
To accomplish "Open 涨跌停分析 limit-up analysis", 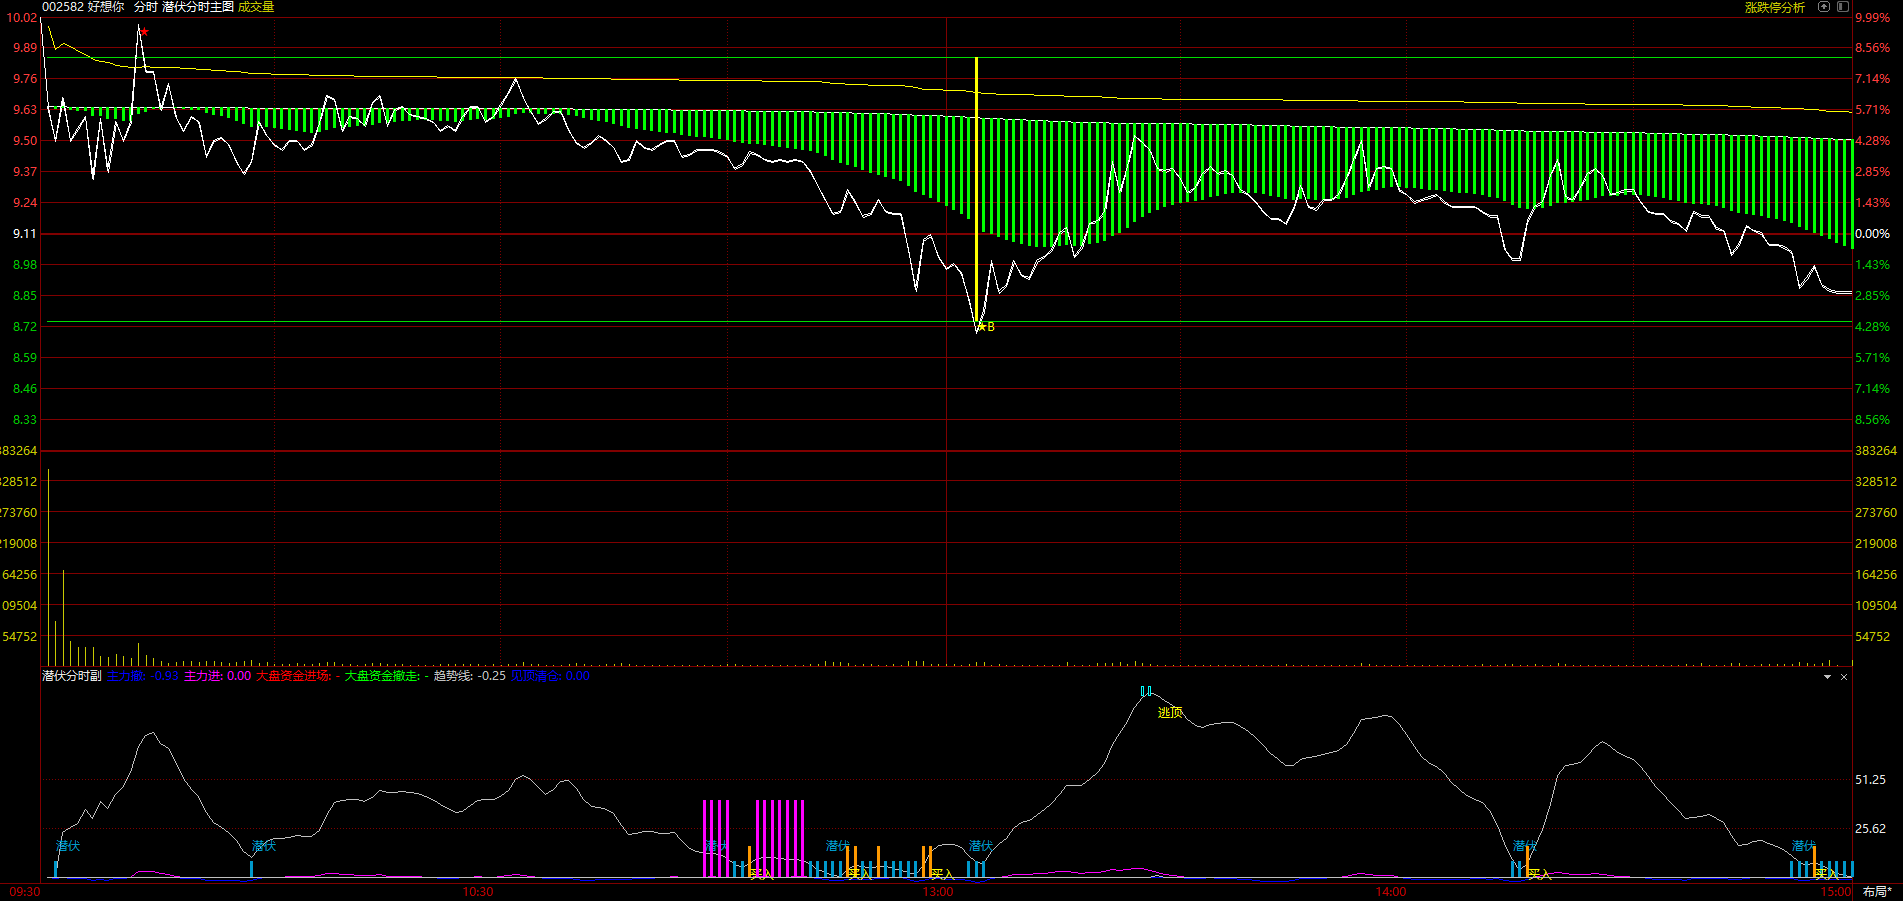I will (1775, 7).
